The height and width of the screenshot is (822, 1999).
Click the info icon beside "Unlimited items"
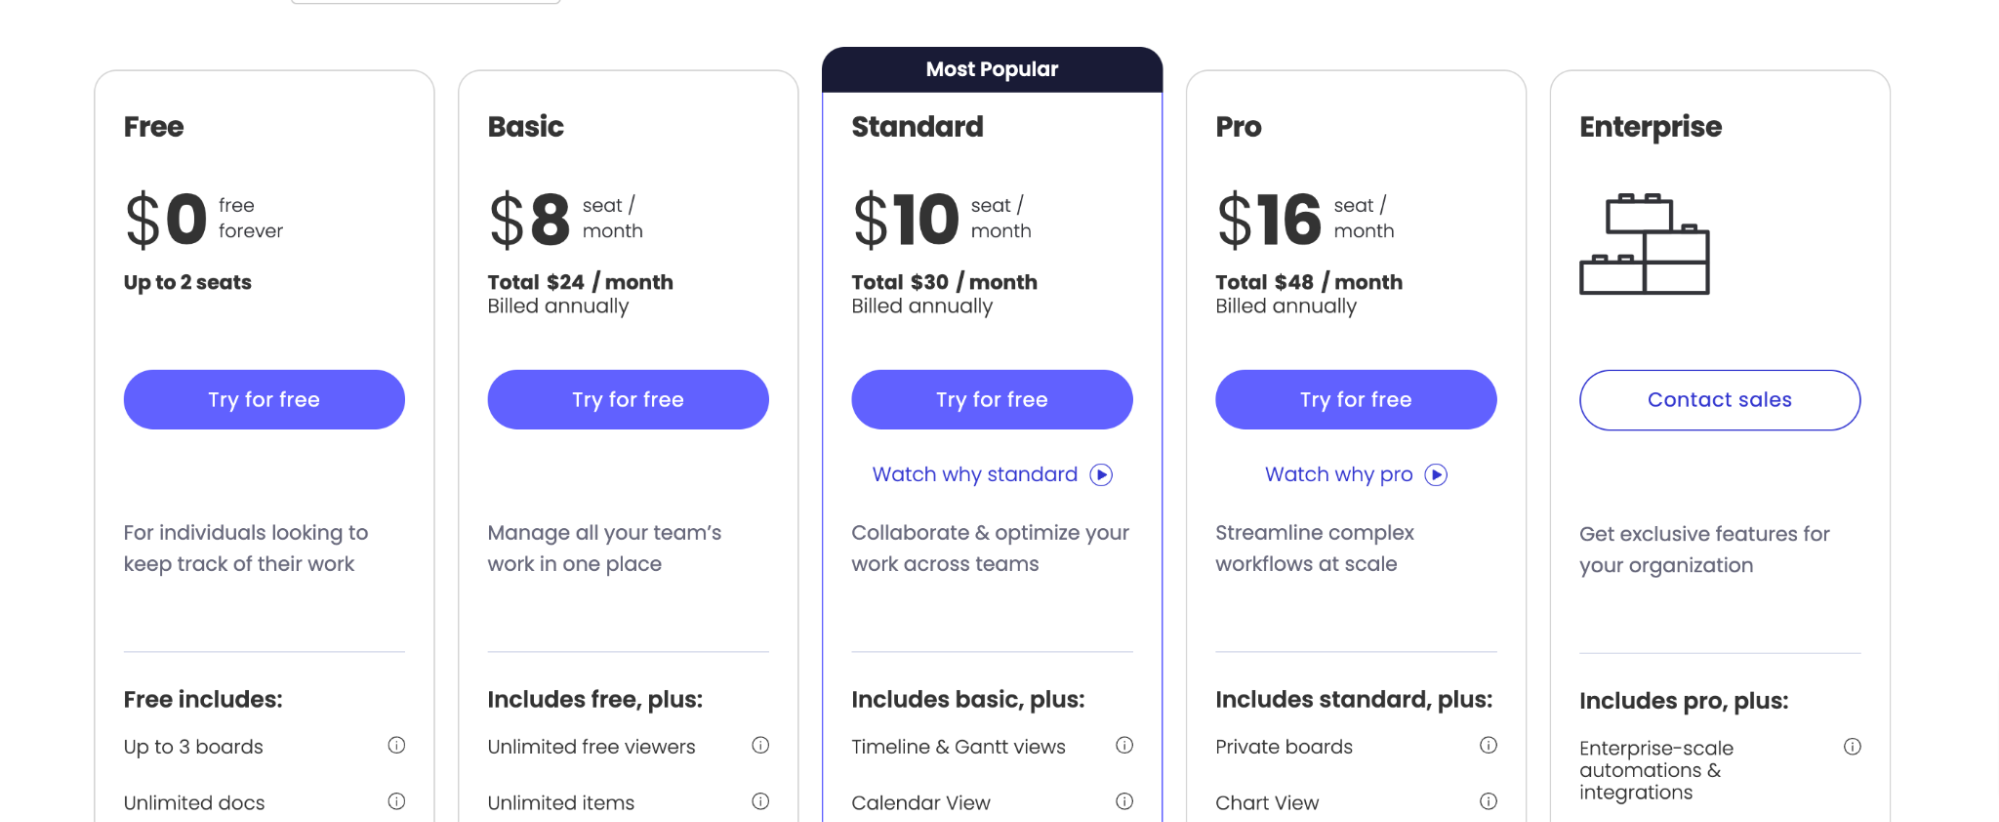click(x=761, y=801)
